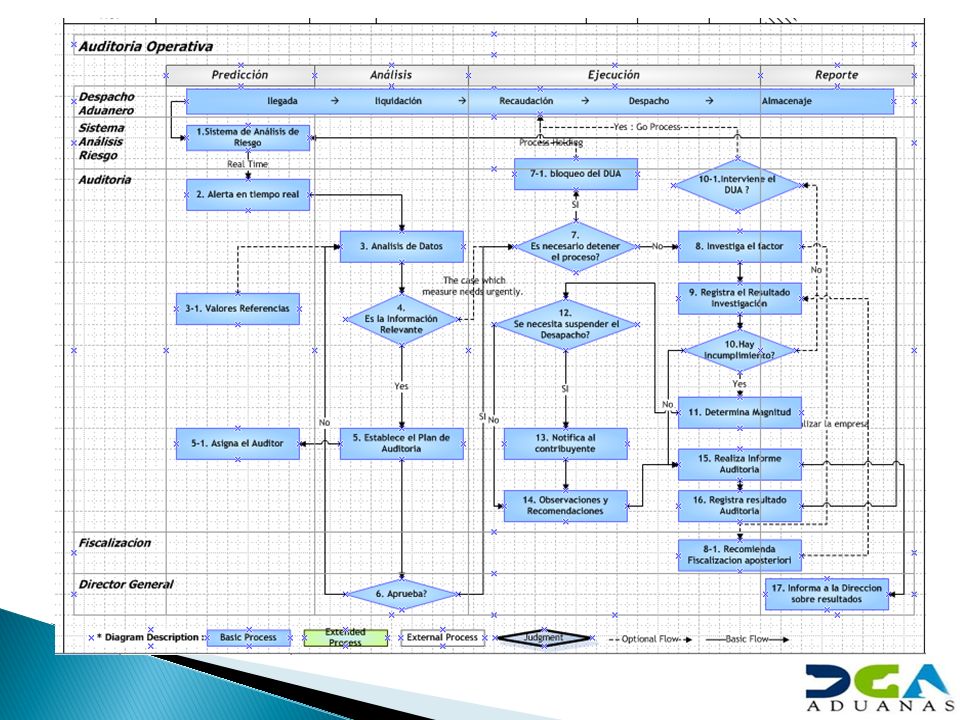Screen dimensions: 960x720
Task: Select the 'Sistema Análisis Riesgo' lane label
Action: (102, 141)
